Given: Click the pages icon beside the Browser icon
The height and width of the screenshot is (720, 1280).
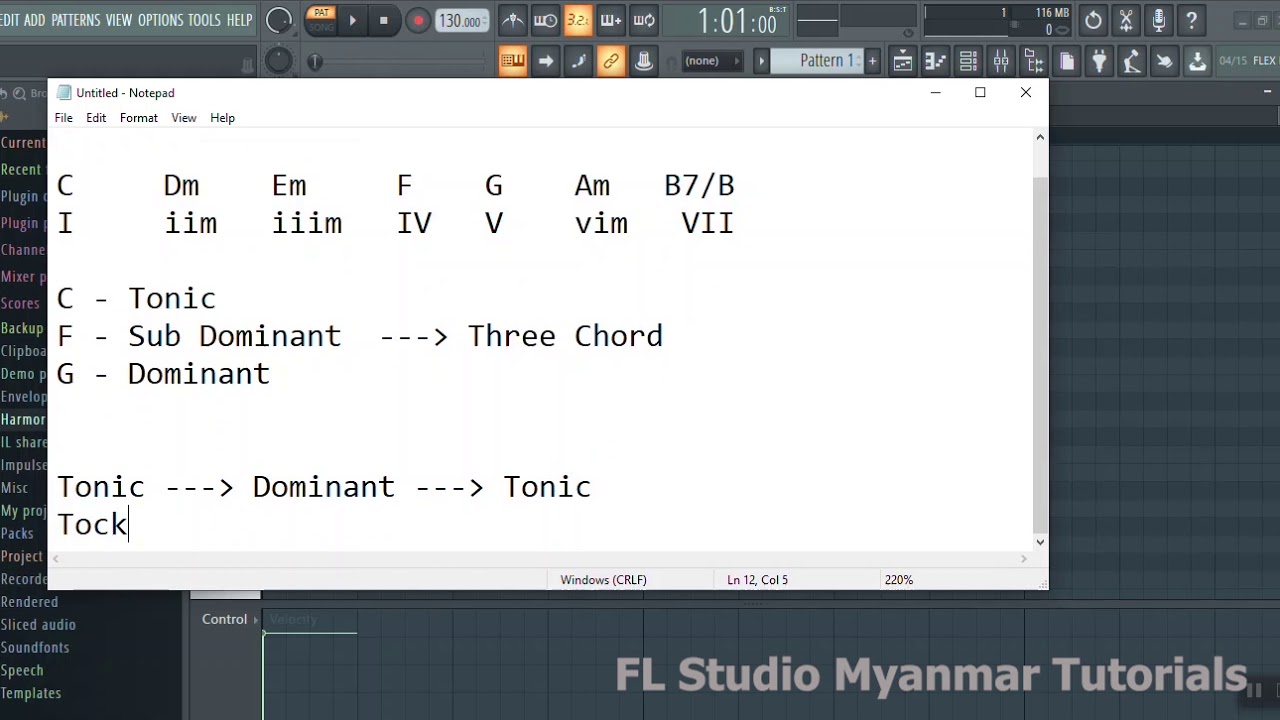Looking at the screenshot, I should tap(1067, 61).
